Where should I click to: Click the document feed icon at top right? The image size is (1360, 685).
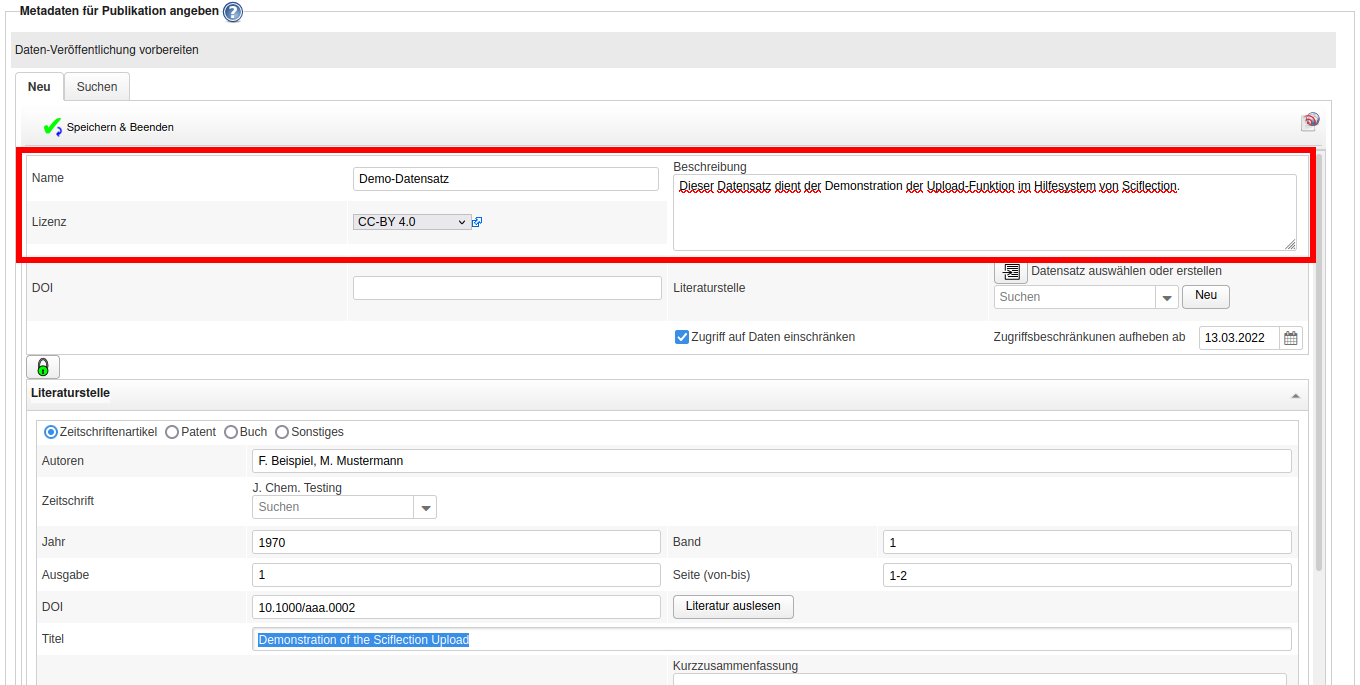point(1310,122)
